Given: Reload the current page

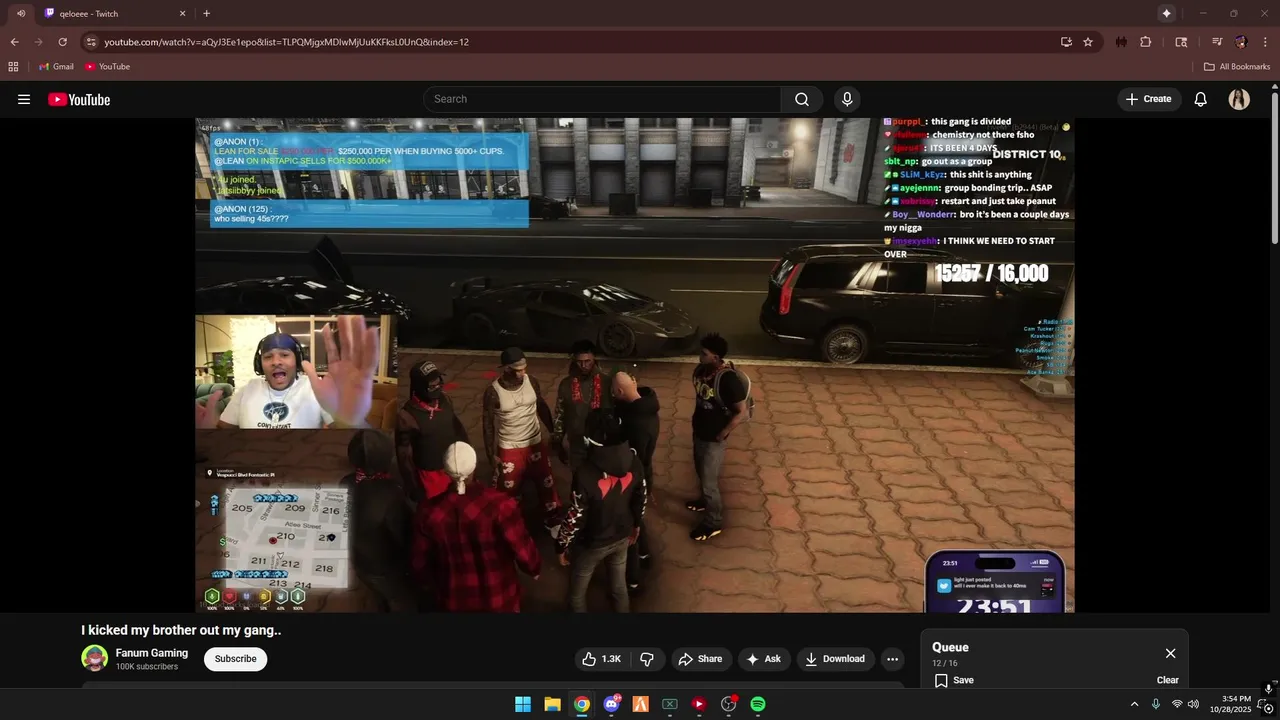Looking at the screenshot, I should [x=62, y=42].
